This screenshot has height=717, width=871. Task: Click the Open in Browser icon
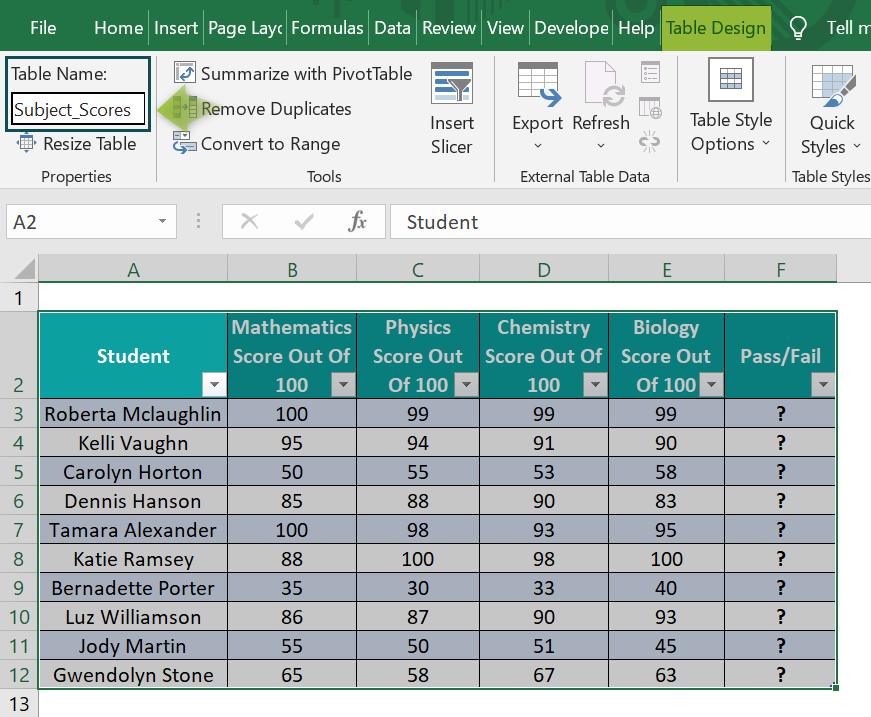coord(650,107)
